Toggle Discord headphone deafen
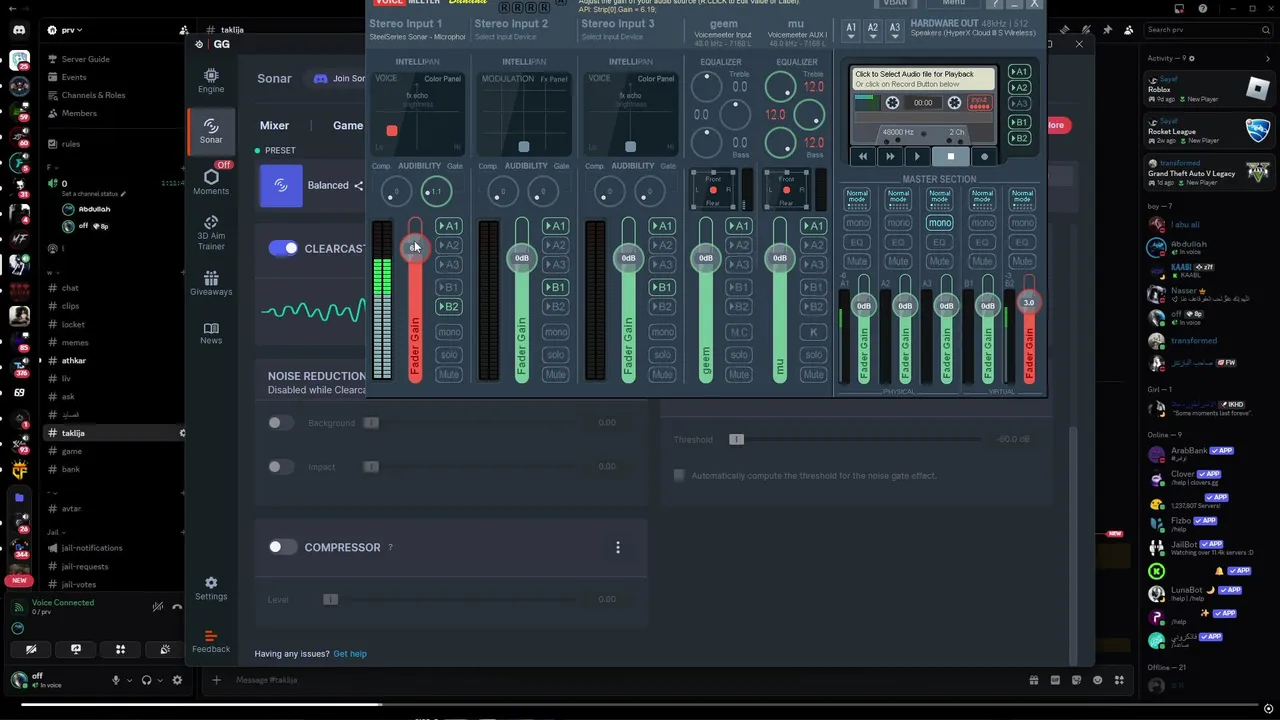 pyautogui.click(x=147, y=680)
